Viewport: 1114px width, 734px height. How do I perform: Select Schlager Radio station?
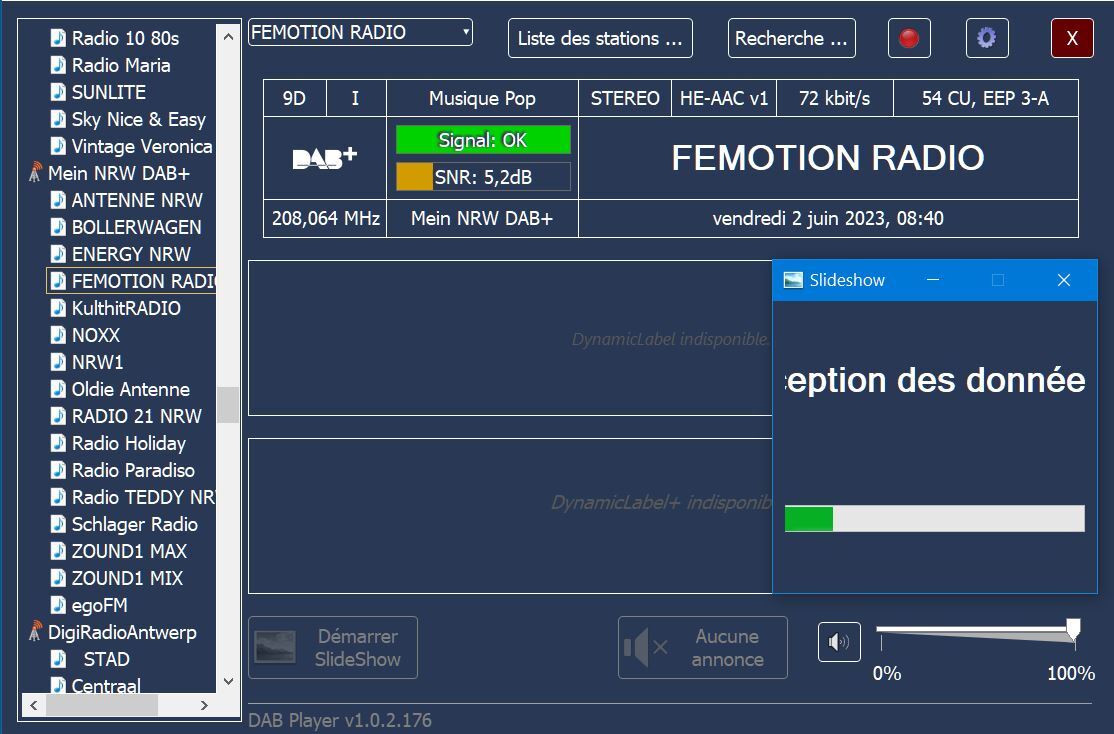pos(134,524)
